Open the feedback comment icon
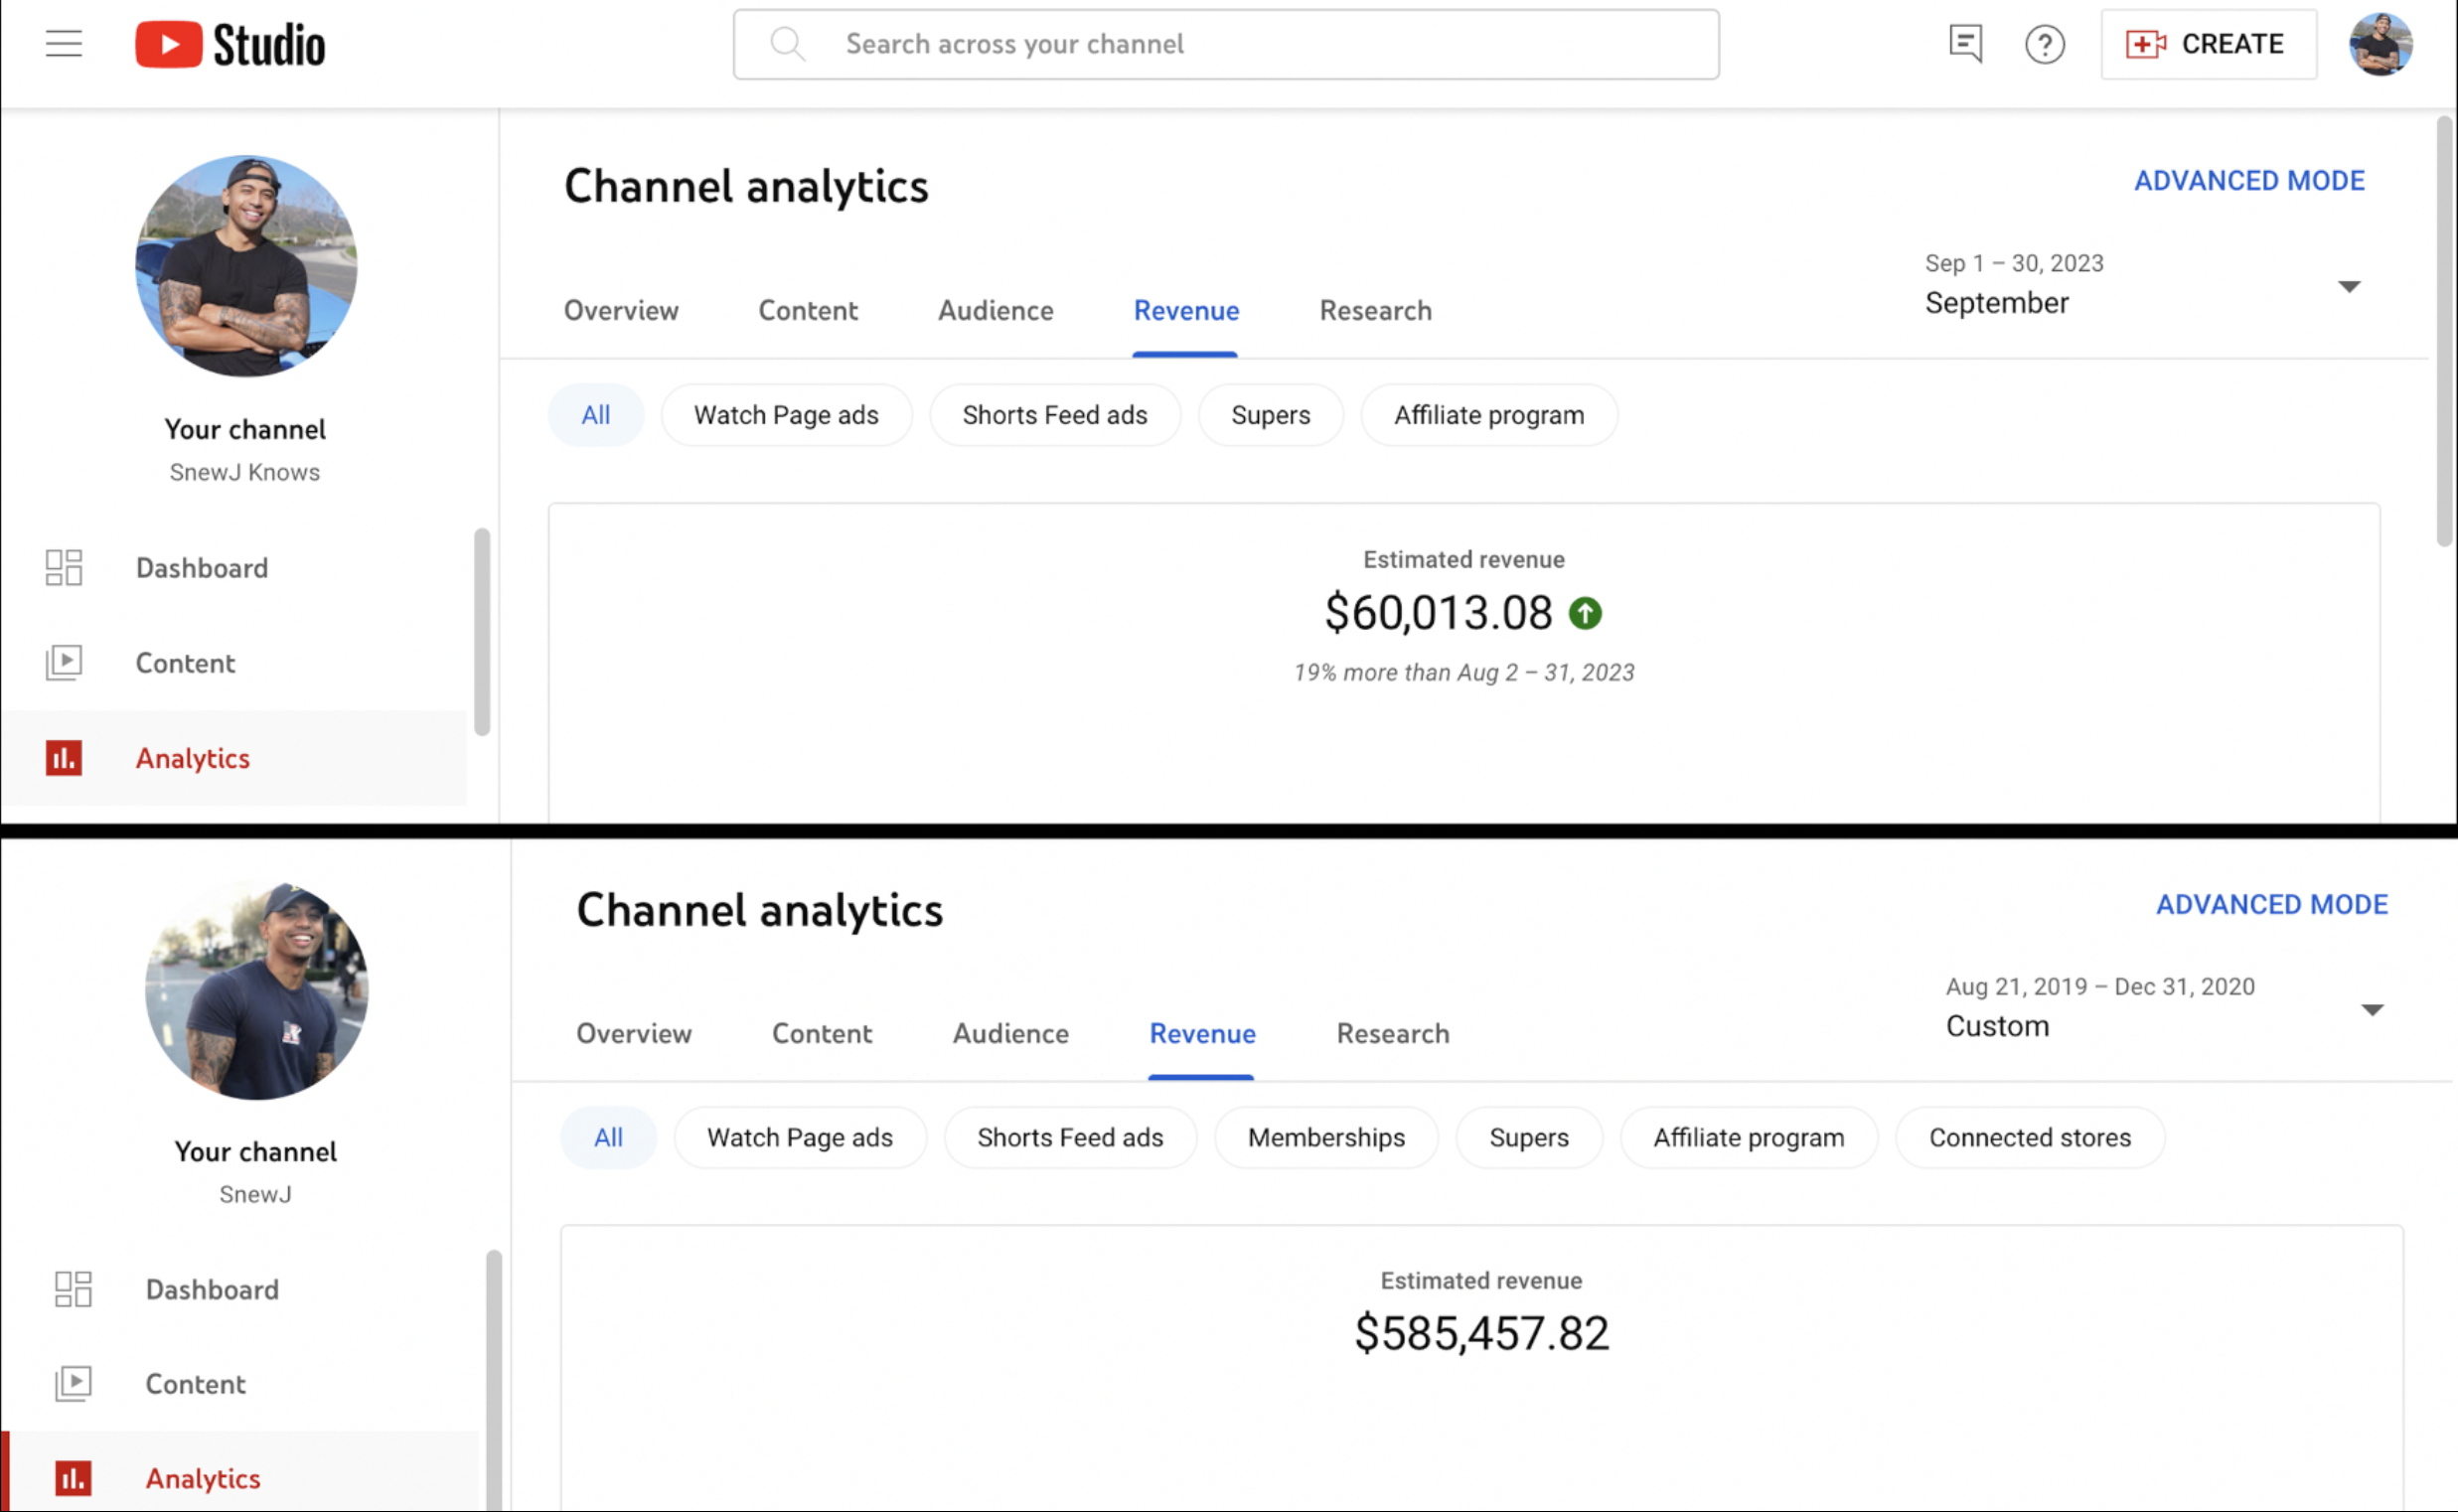This screenshot has height=1512, width=2458. [x=1966, y=44]
